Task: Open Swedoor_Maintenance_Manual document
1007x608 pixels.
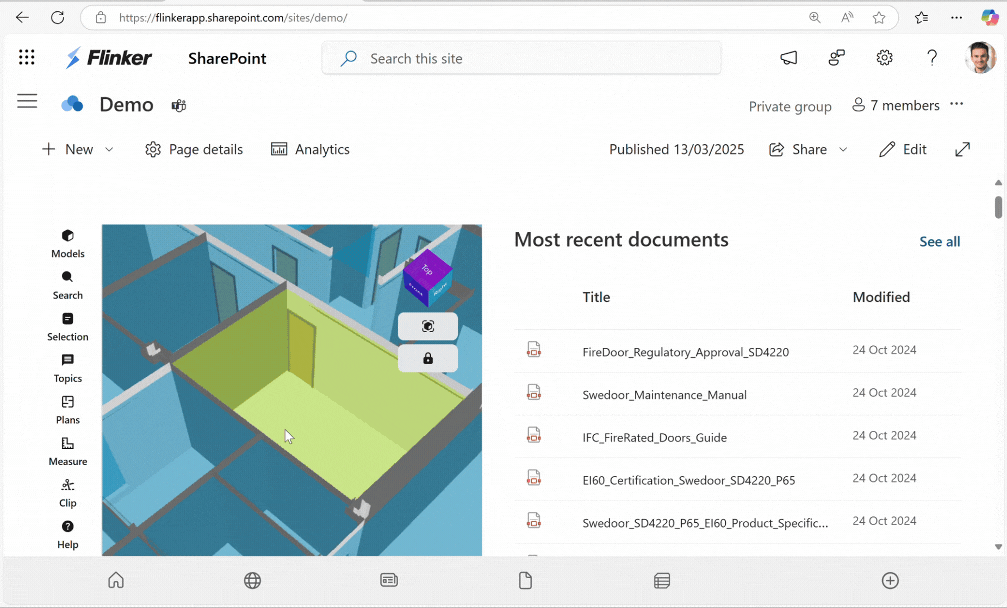Action: point(664,395)
